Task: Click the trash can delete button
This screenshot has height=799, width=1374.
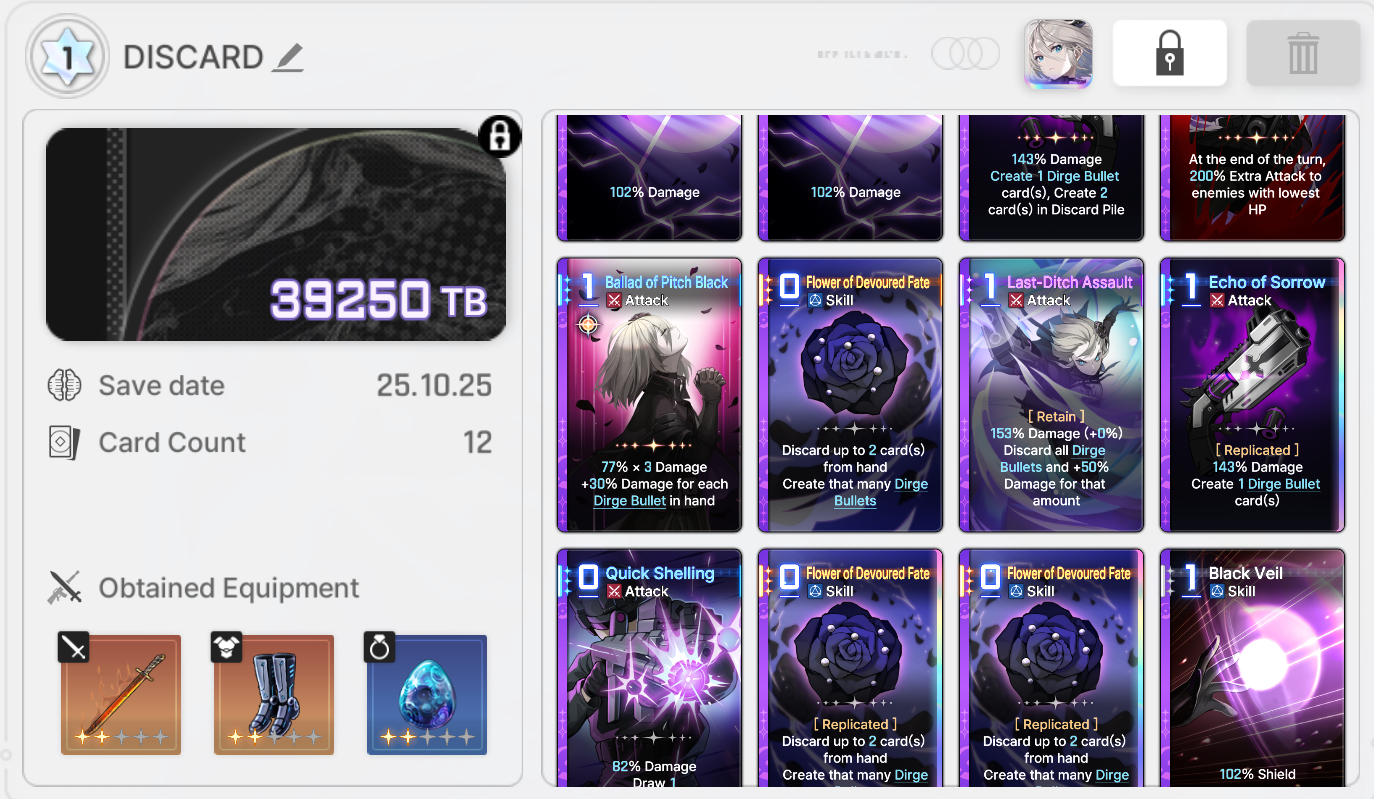Action: (1303, 53)
